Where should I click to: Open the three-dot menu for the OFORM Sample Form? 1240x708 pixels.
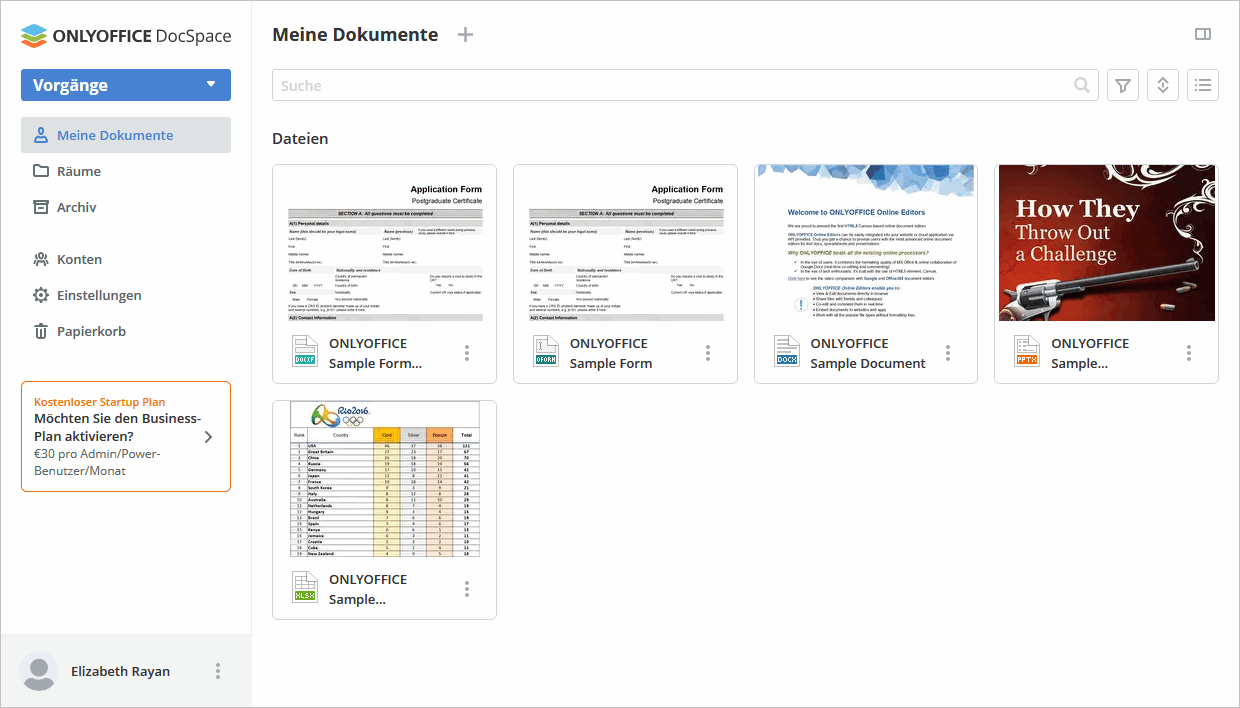tap(708, 353)
